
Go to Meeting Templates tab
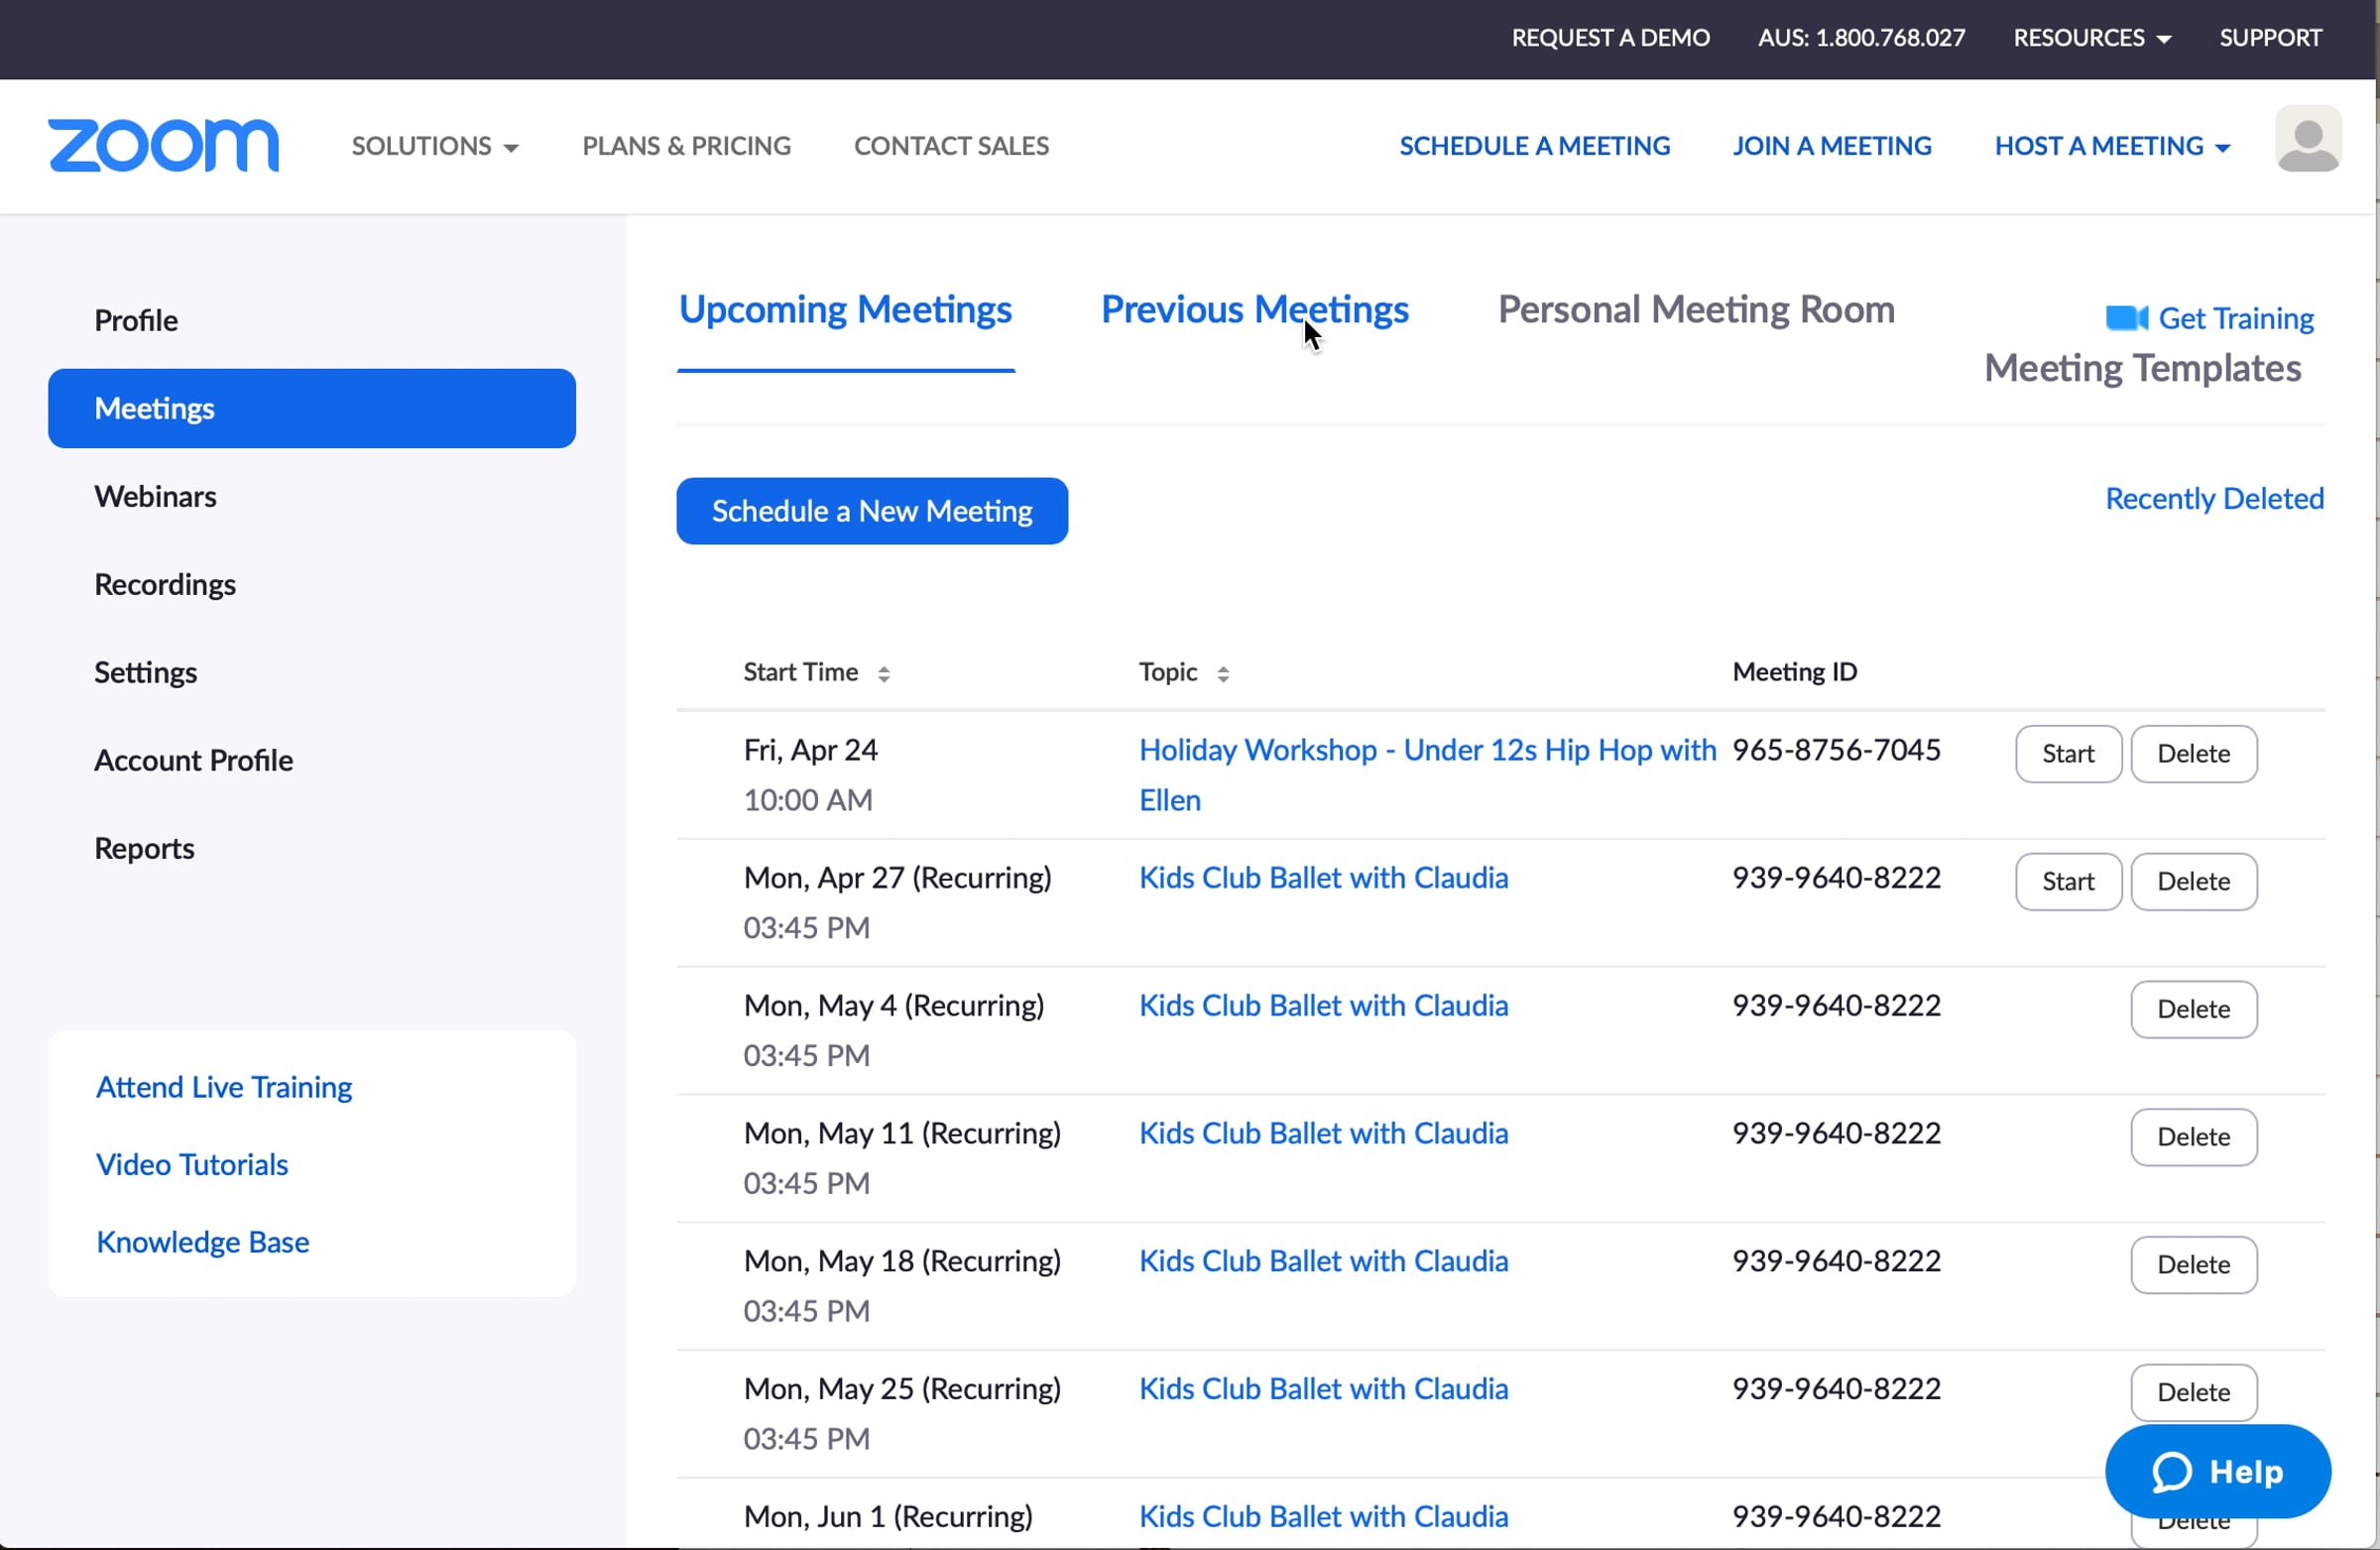[x=2141, y=369]
